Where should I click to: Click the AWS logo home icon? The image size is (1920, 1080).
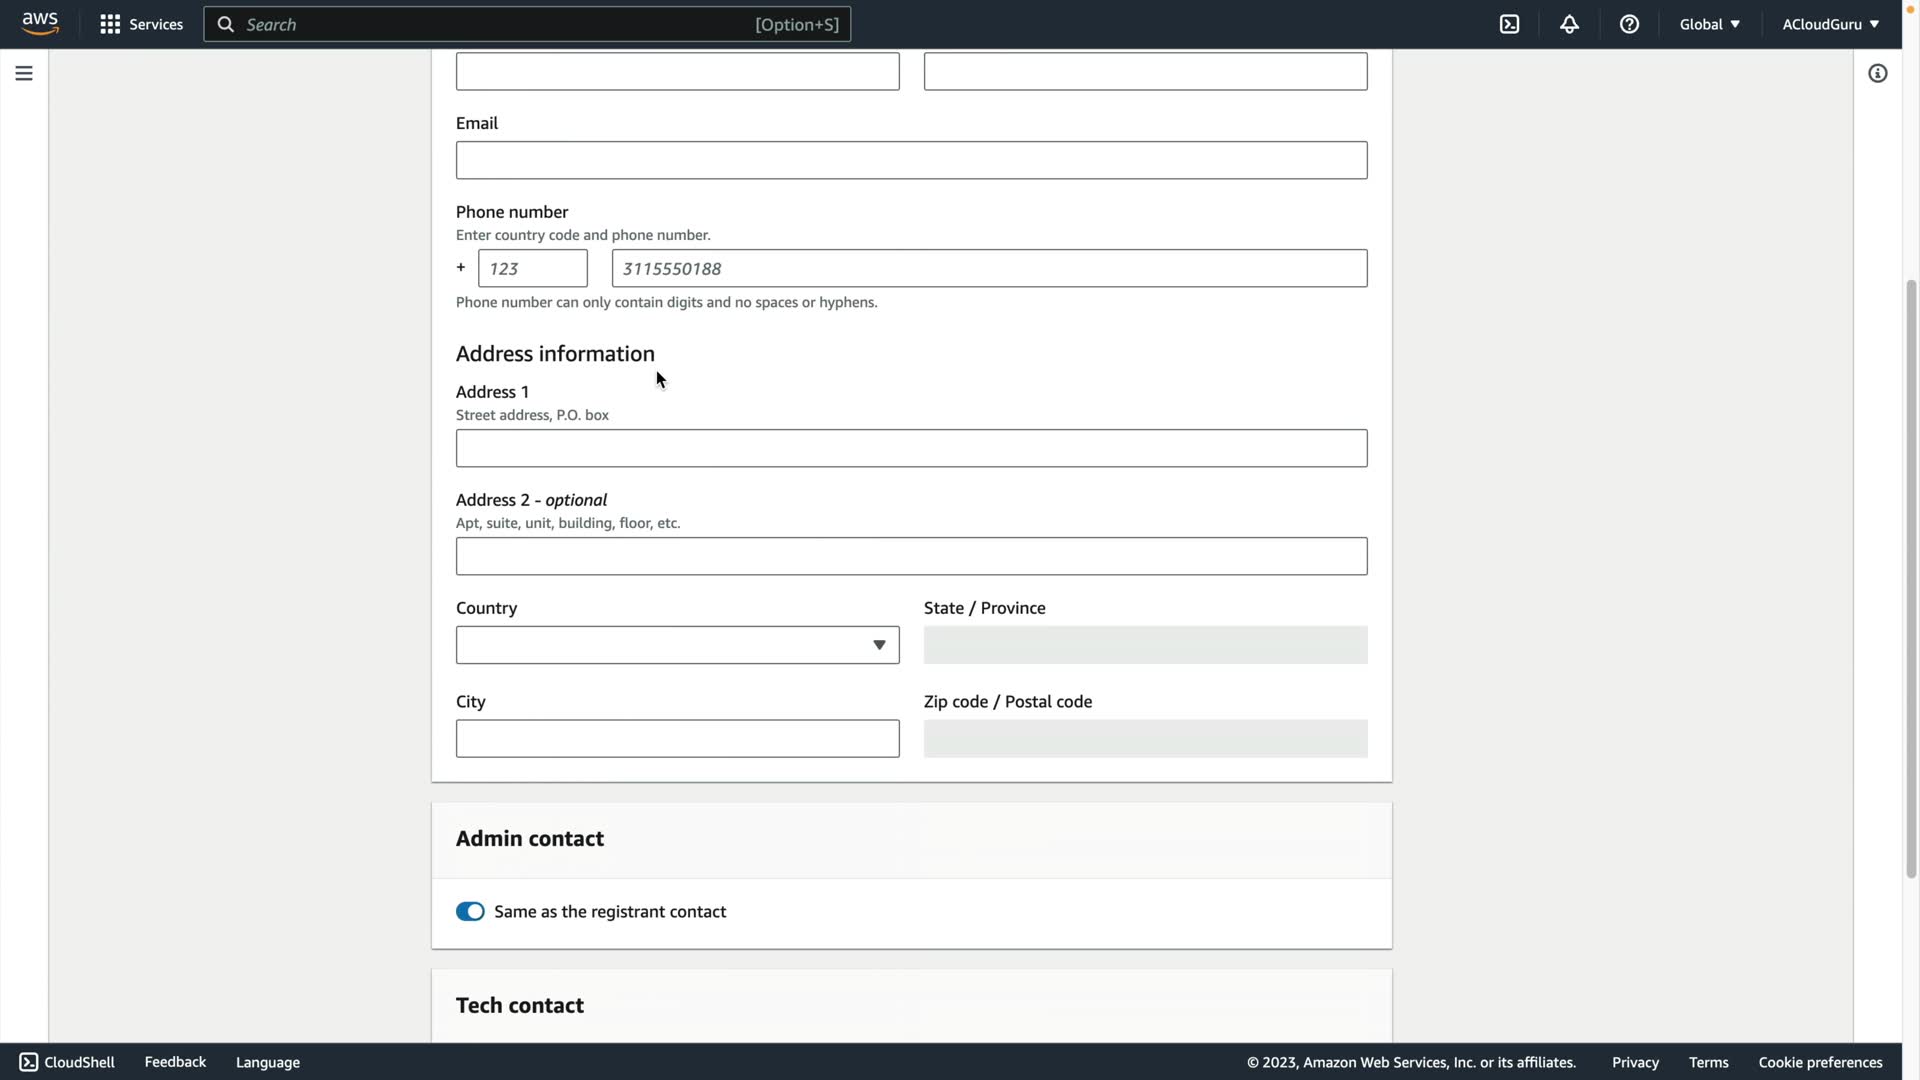(x=40, y=24)
